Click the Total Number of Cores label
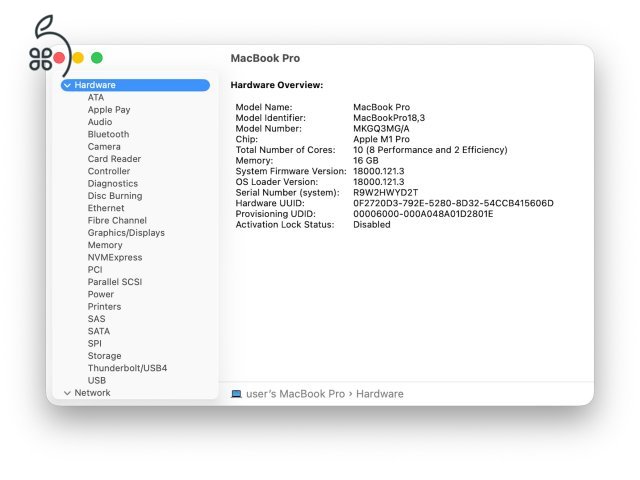The width and height of the screenshot is (640, 480). [x=285, y=150]
